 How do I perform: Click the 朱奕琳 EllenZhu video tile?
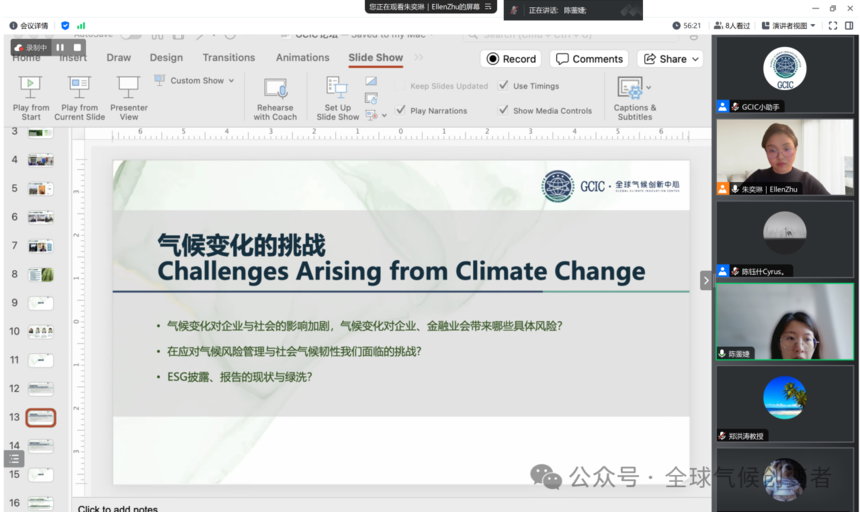point(785,157)
